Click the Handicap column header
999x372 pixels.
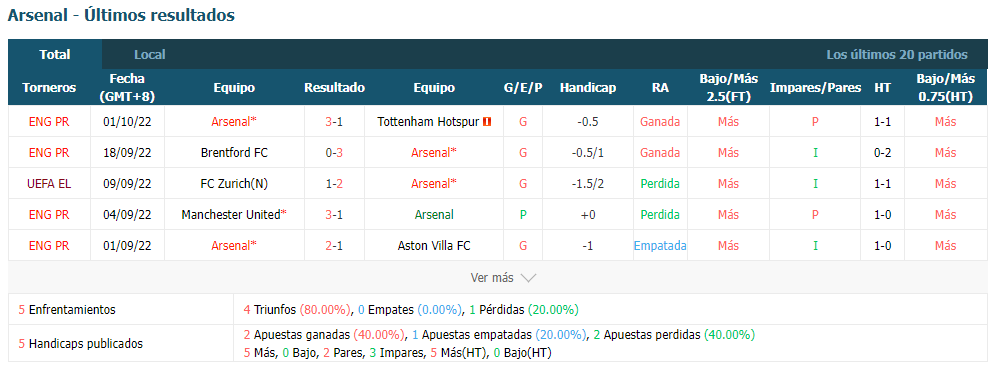pos(587,88)
